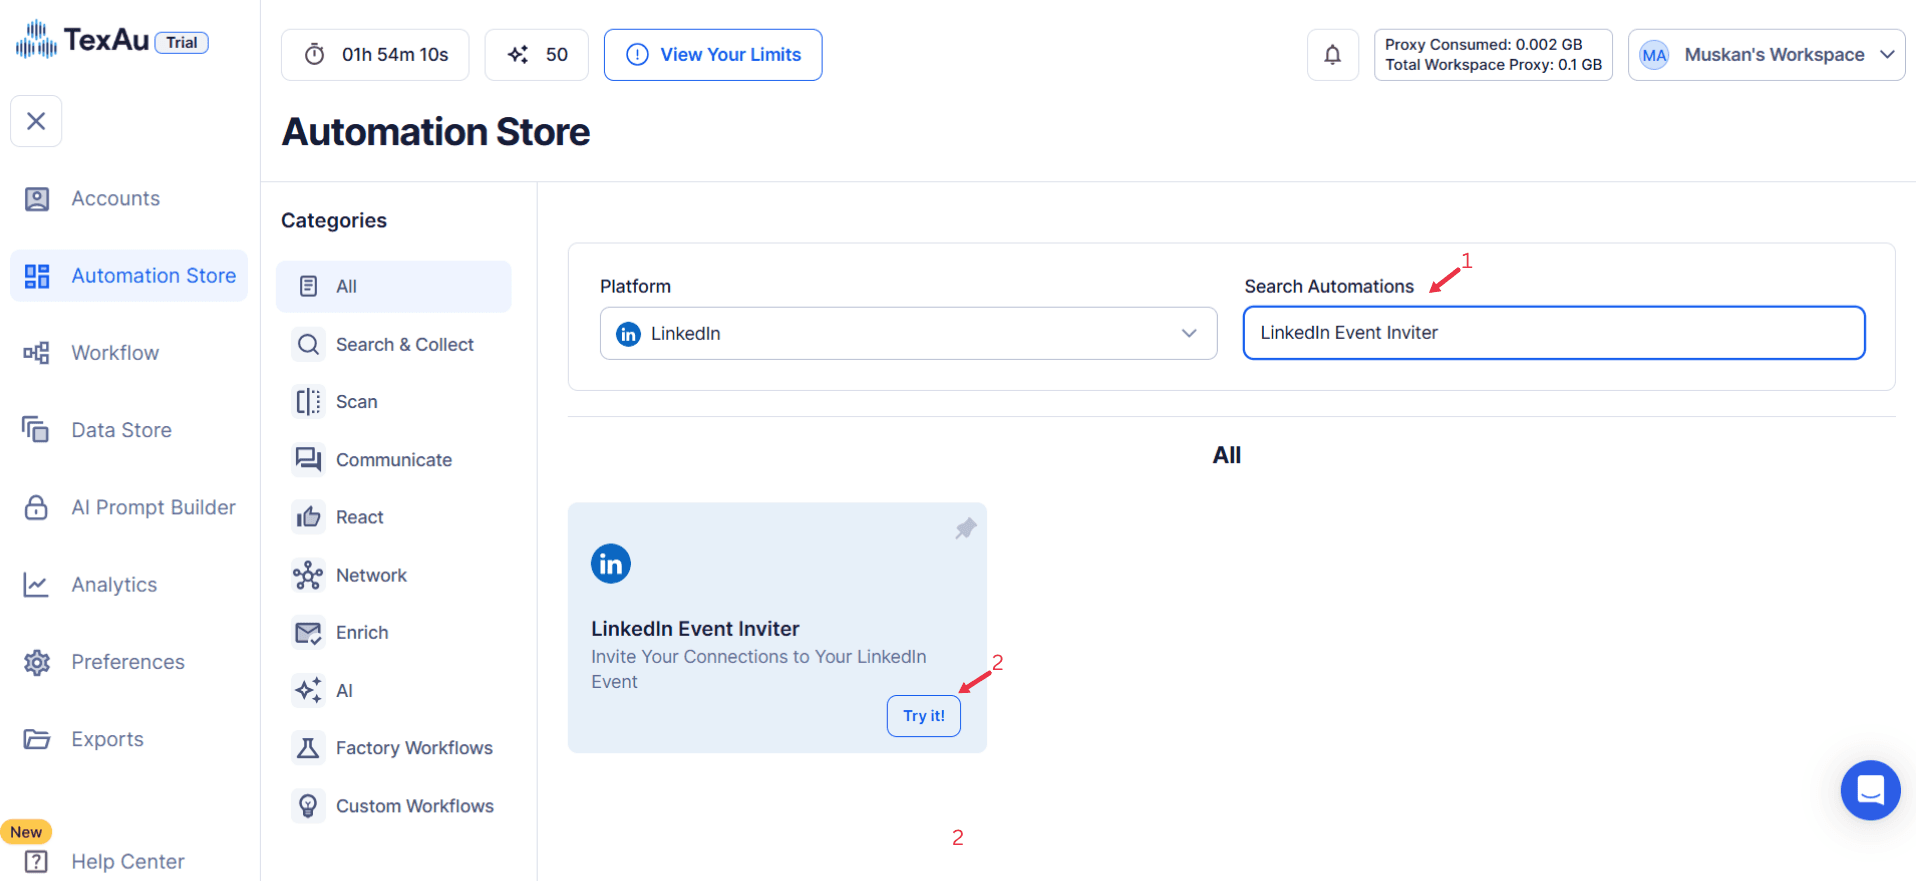Image resolution: width=1916 pixels, height=881 pixels.
Task: Open the Exports folder icon
Action: pyautogui.click(x=36, y=739)
